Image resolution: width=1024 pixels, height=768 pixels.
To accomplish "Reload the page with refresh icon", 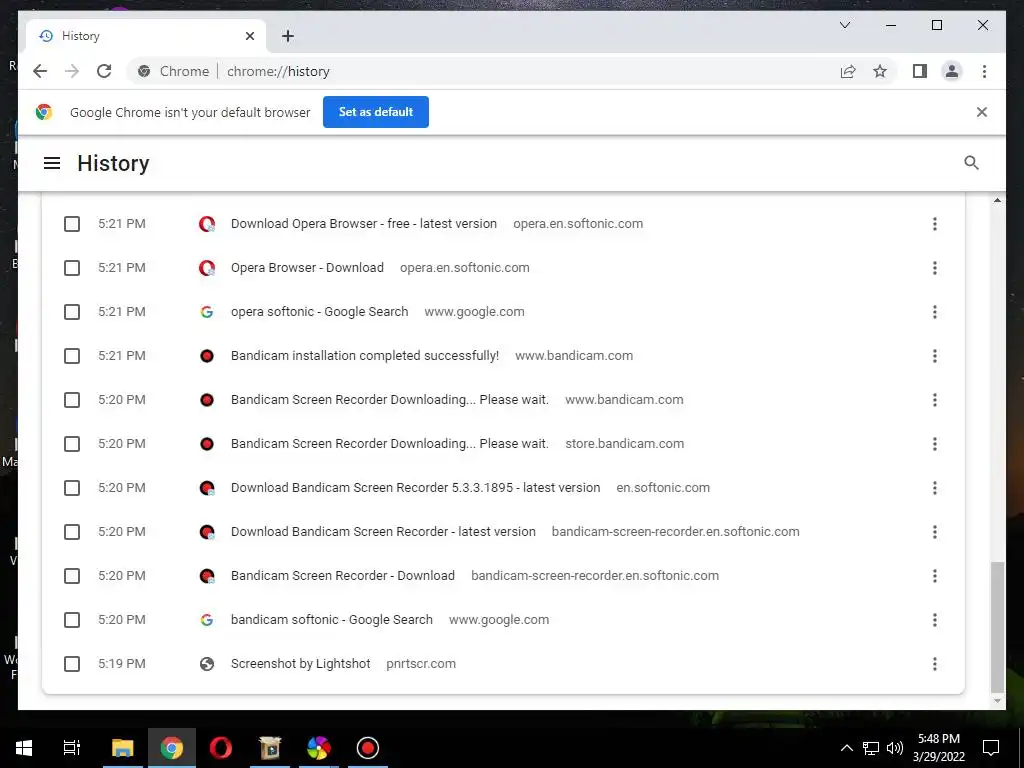I will [x=104, y=71].
